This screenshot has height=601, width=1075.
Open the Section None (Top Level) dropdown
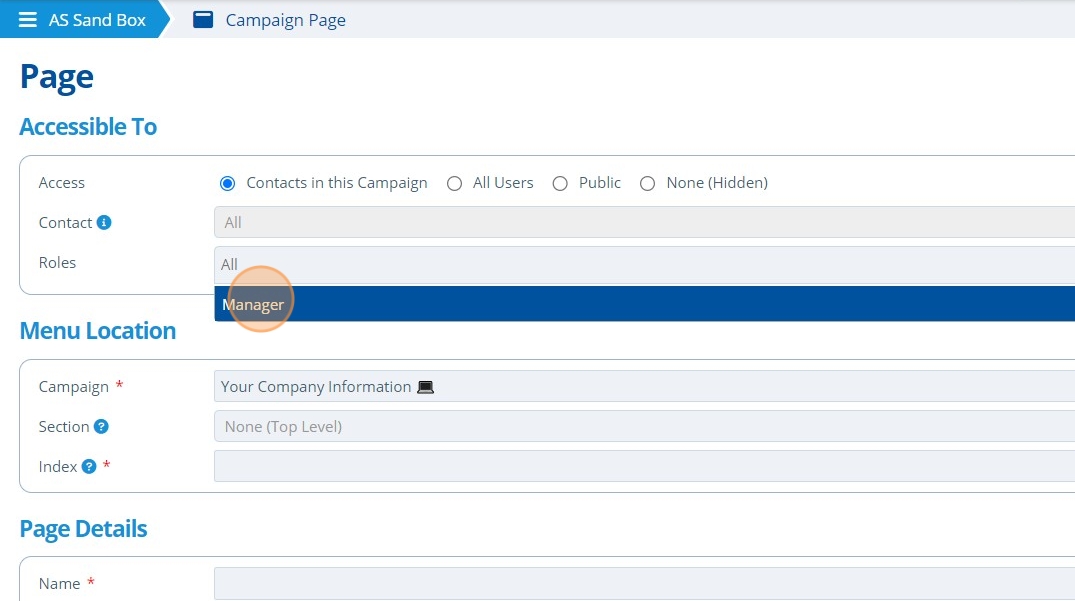click(644, 426)
